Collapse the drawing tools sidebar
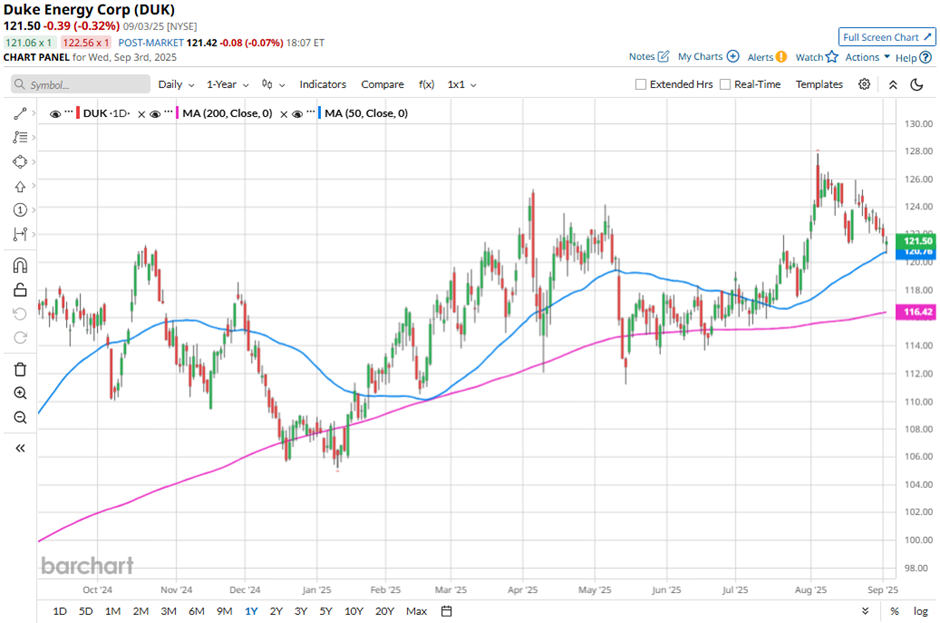 pos(20,449)
